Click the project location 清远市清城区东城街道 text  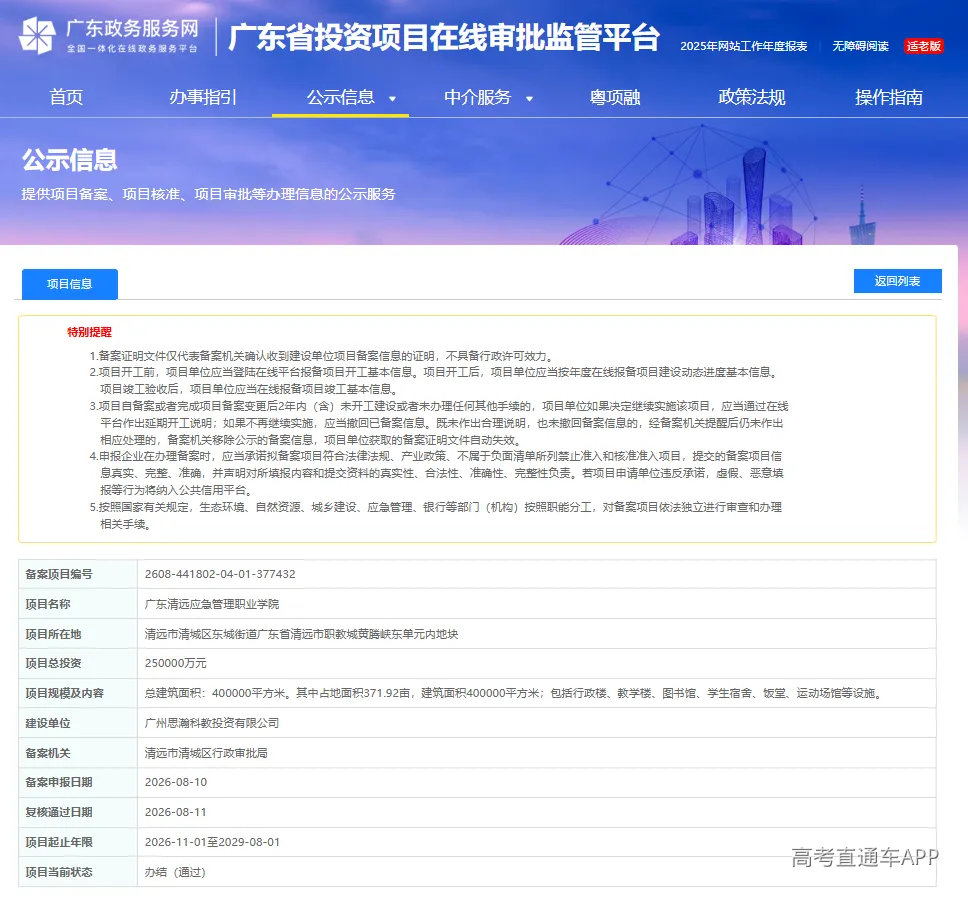(301, 634)
